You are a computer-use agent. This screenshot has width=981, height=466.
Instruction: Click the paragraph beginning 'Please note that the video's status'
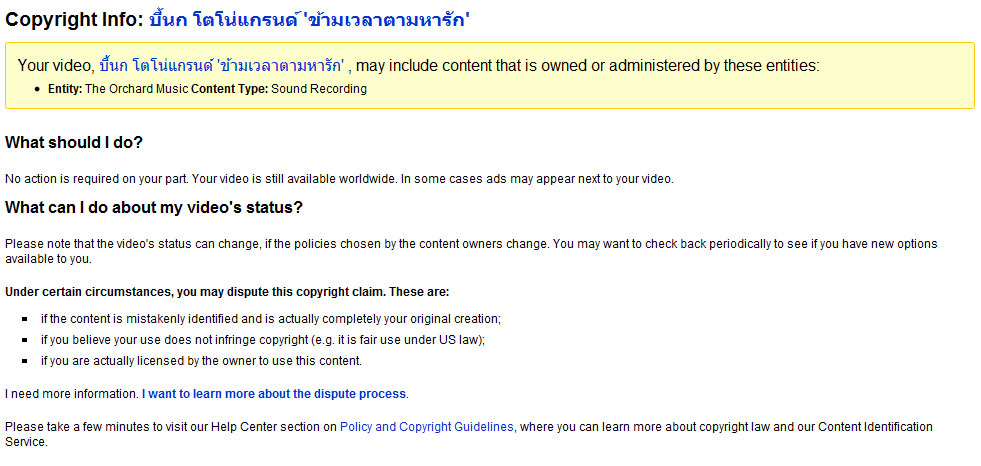click(471, 251)
